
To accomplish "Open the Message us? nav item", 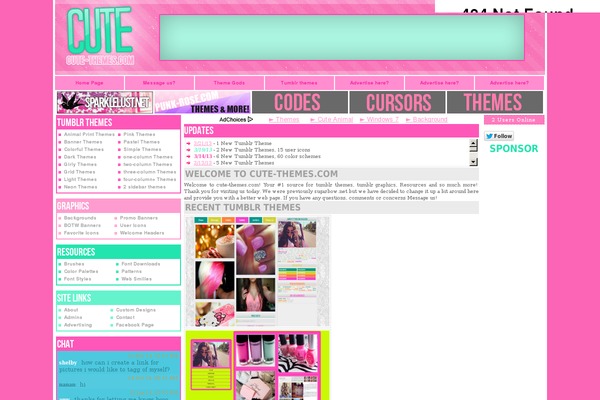I will pyautogui.click(x=159, y=83).
